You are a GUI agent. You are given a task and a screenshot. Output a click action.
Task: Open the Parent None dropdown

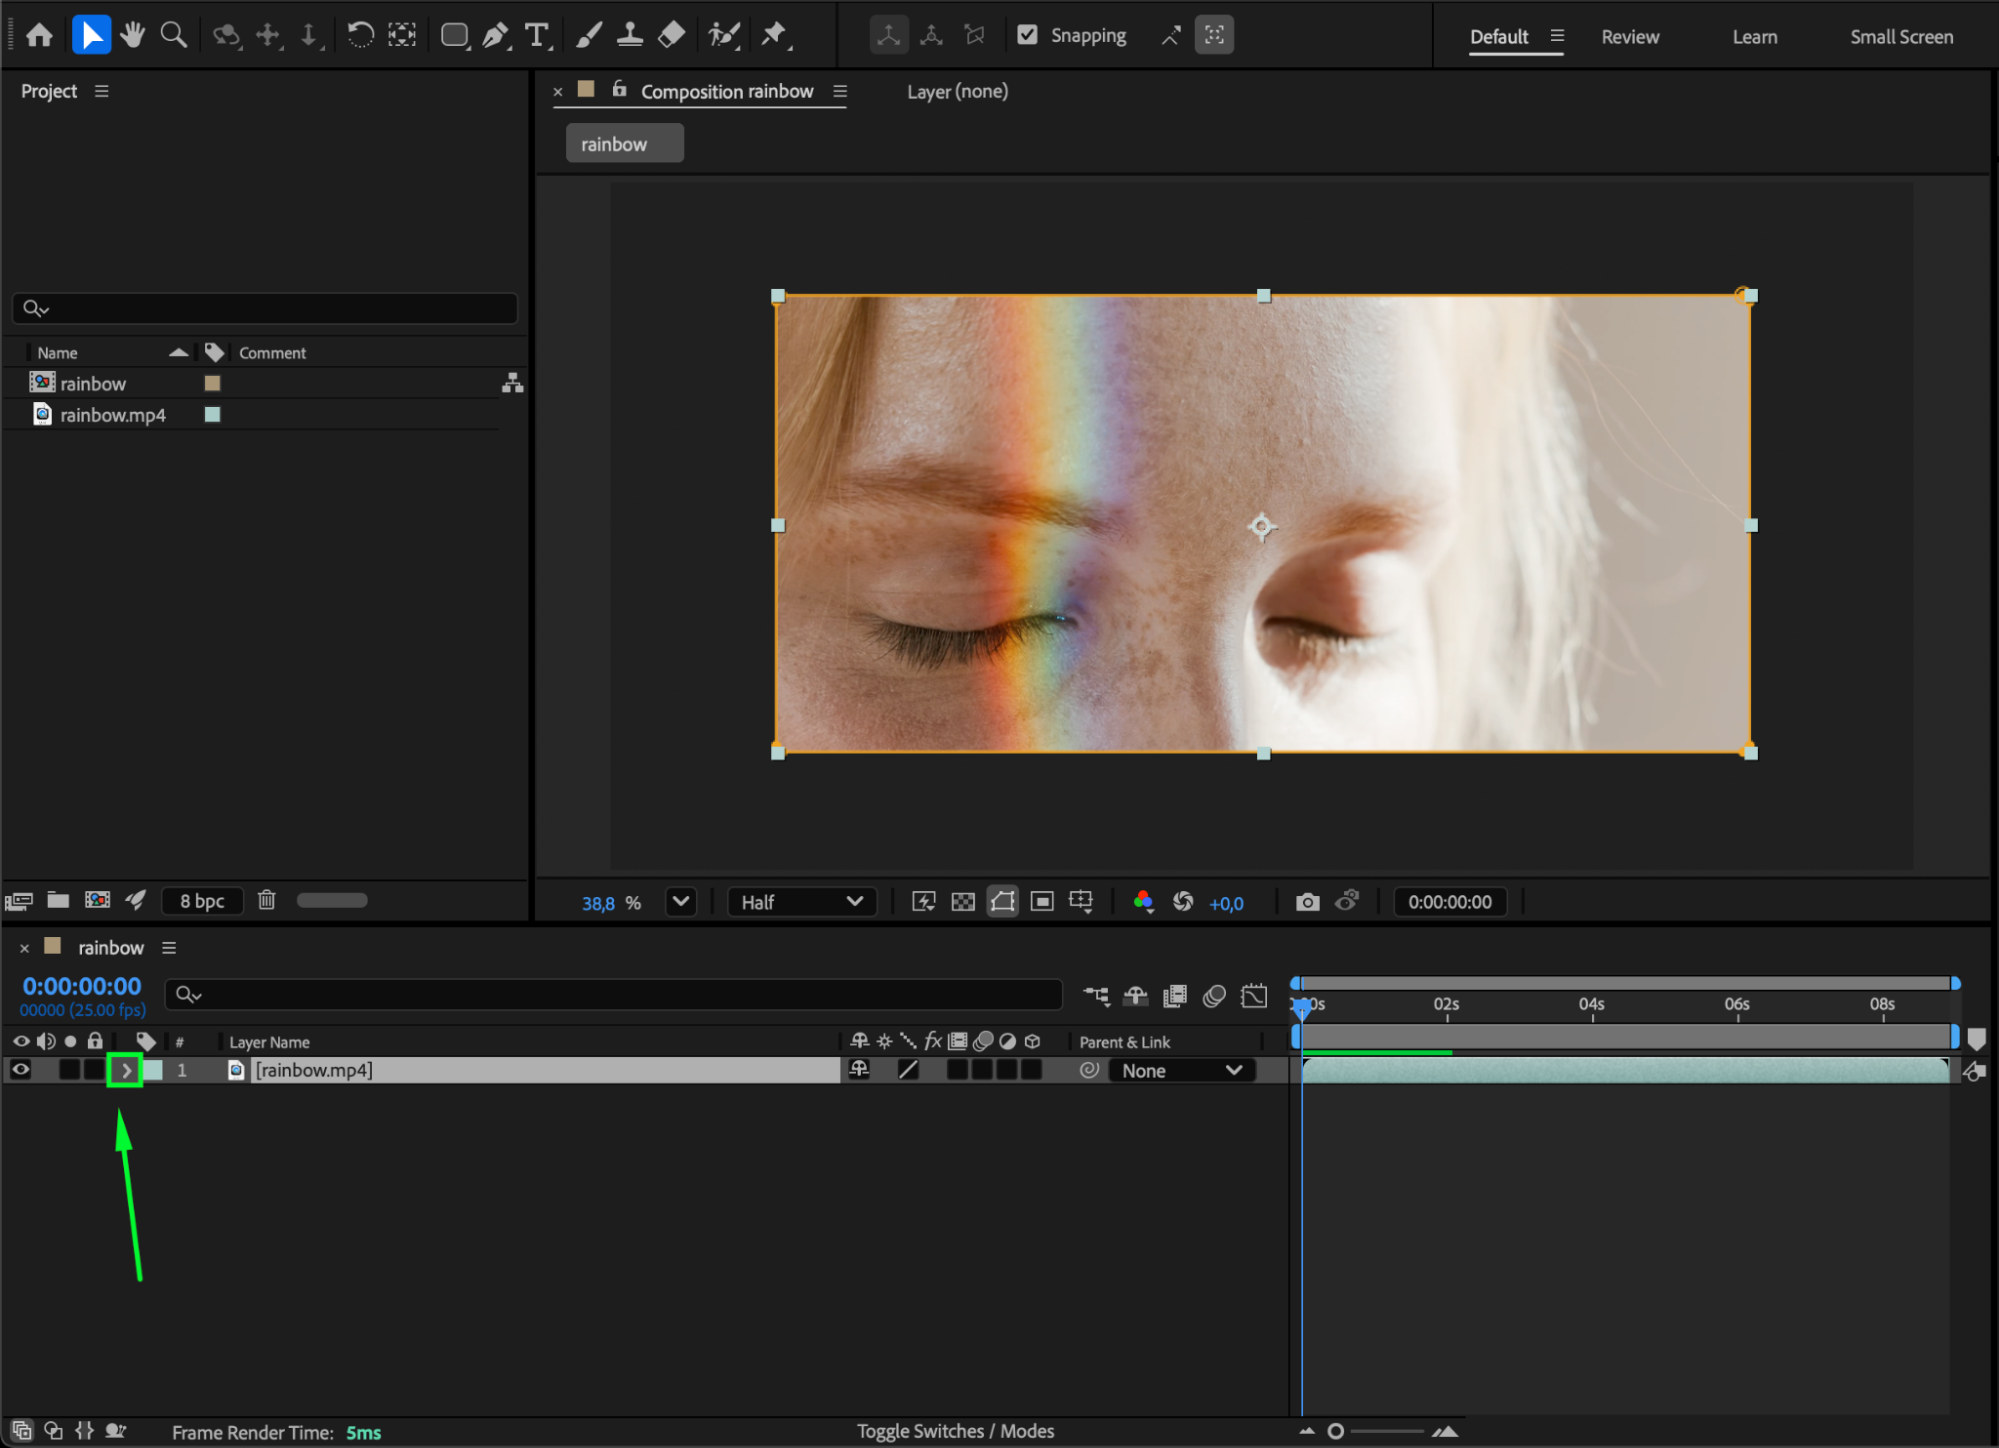(x=1181, y=1070)
